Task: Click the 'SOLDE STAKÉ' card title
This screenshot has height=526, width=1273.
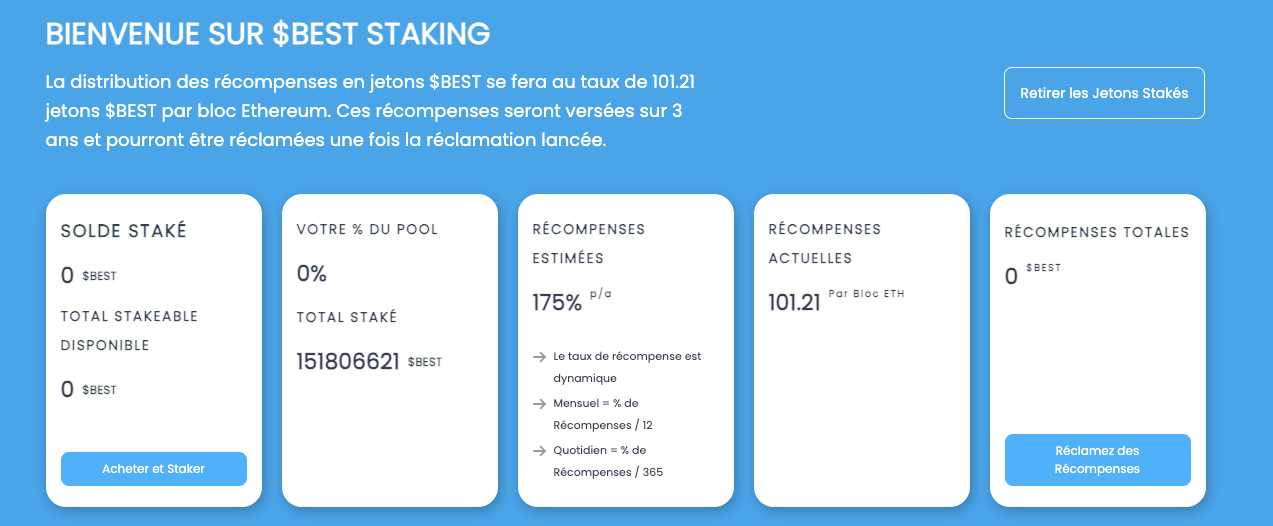Action: [x=124, y=231]
